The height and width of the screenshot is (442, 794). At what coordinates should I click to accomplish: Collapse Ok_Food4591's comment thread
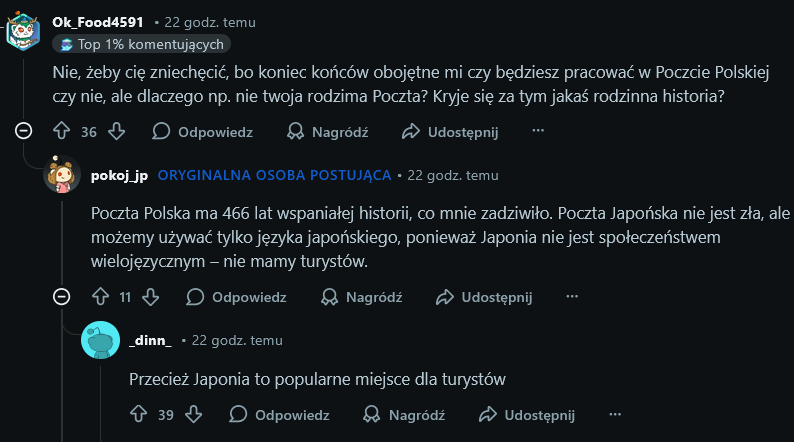23,131
